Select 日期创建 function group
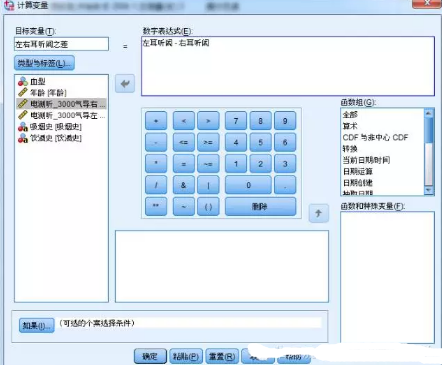442x365 pixels. [x=358, y=183]
